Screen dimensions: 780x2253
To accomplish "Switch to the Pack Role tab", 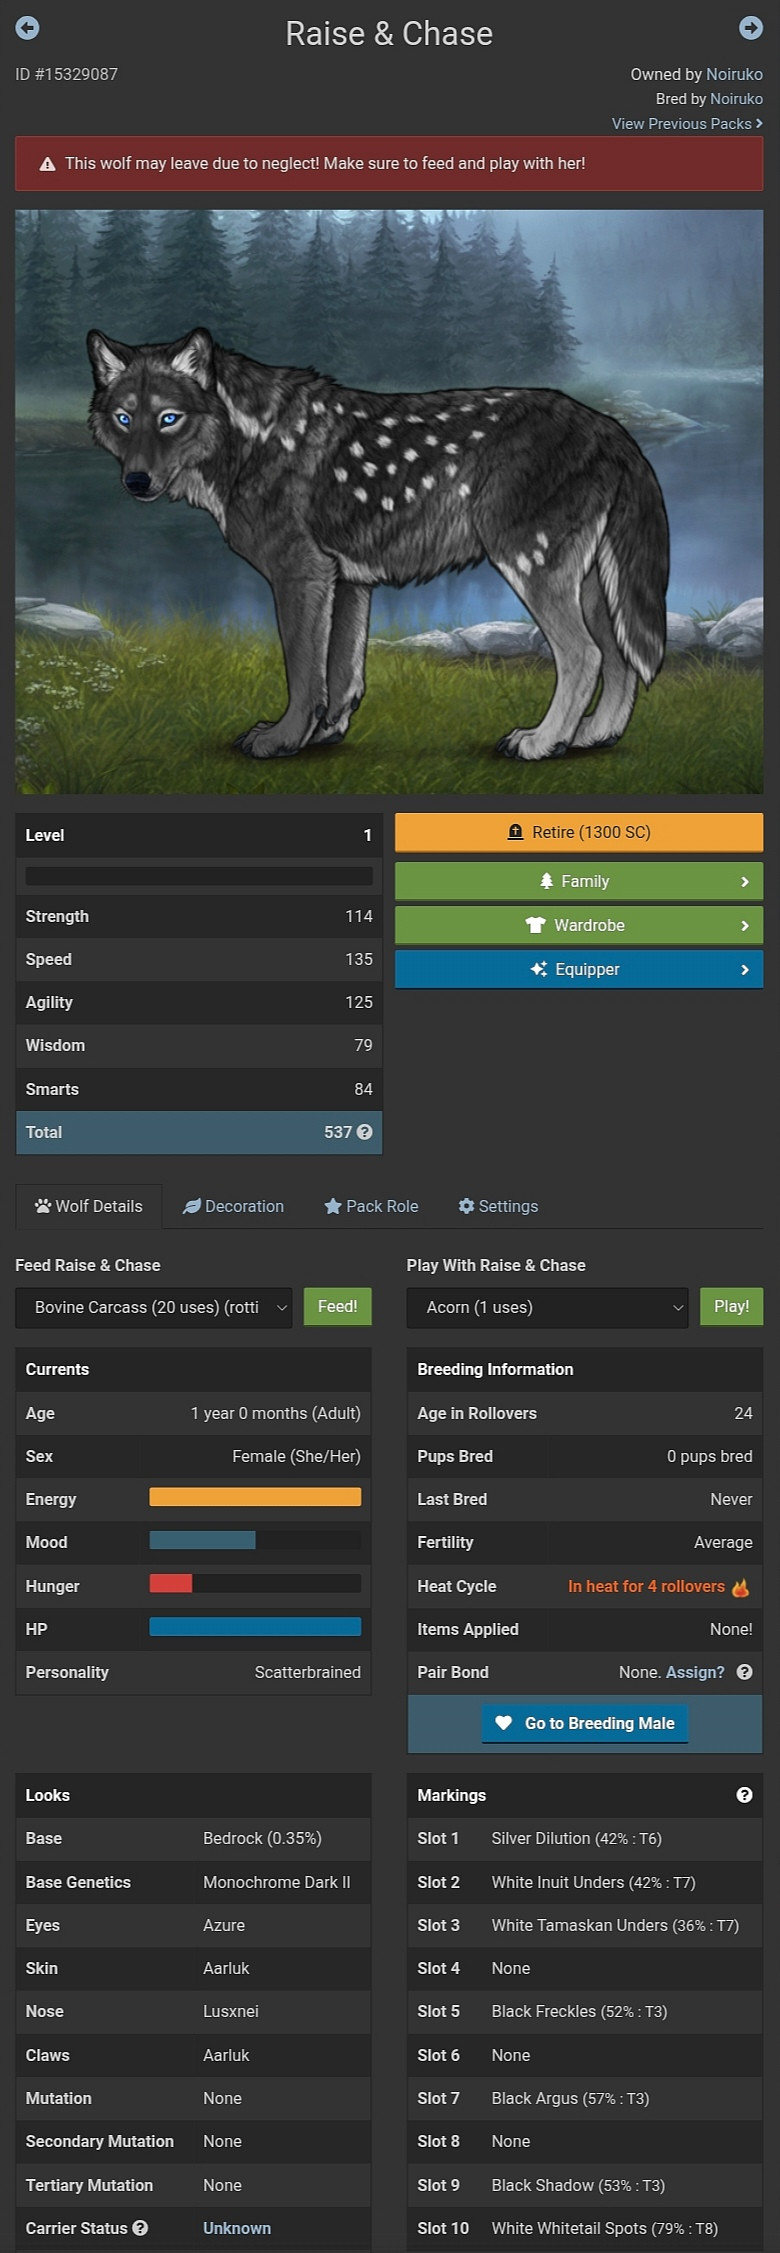I will 371,1206.
